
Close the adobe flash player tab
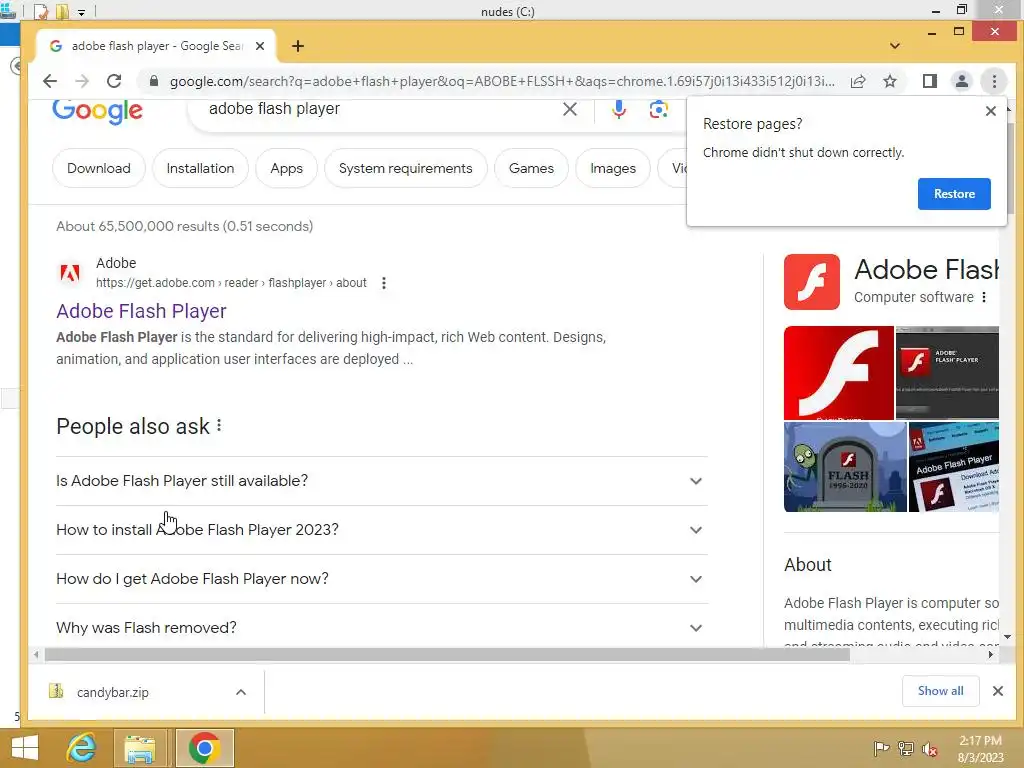coord(260,46)
